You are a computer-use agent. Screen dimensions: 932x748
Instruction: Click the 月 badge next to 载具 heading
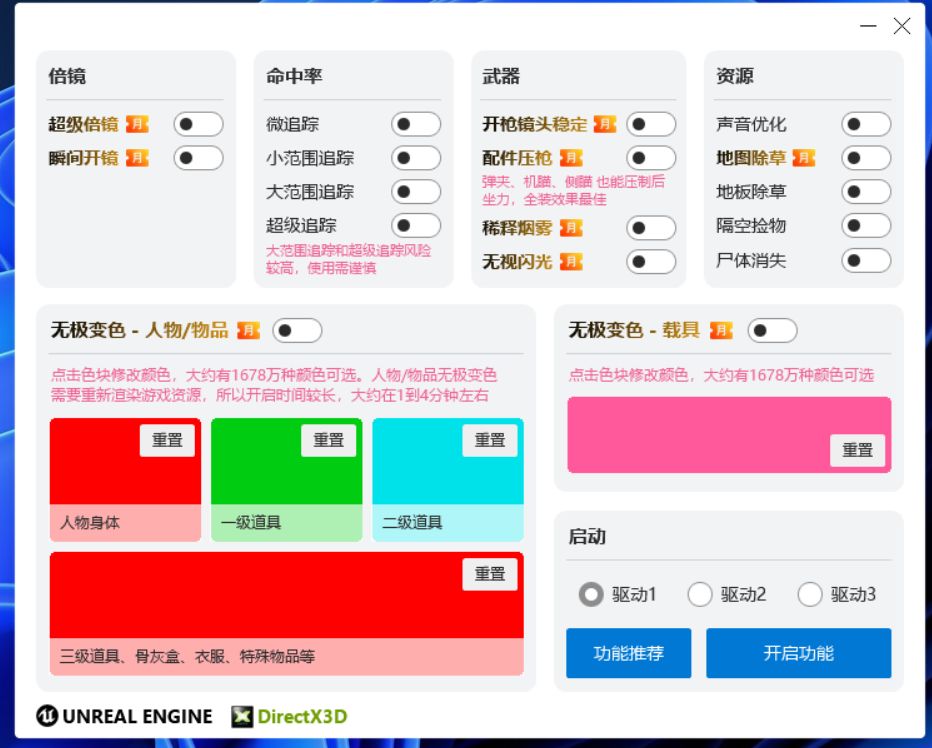pos(722,330)
